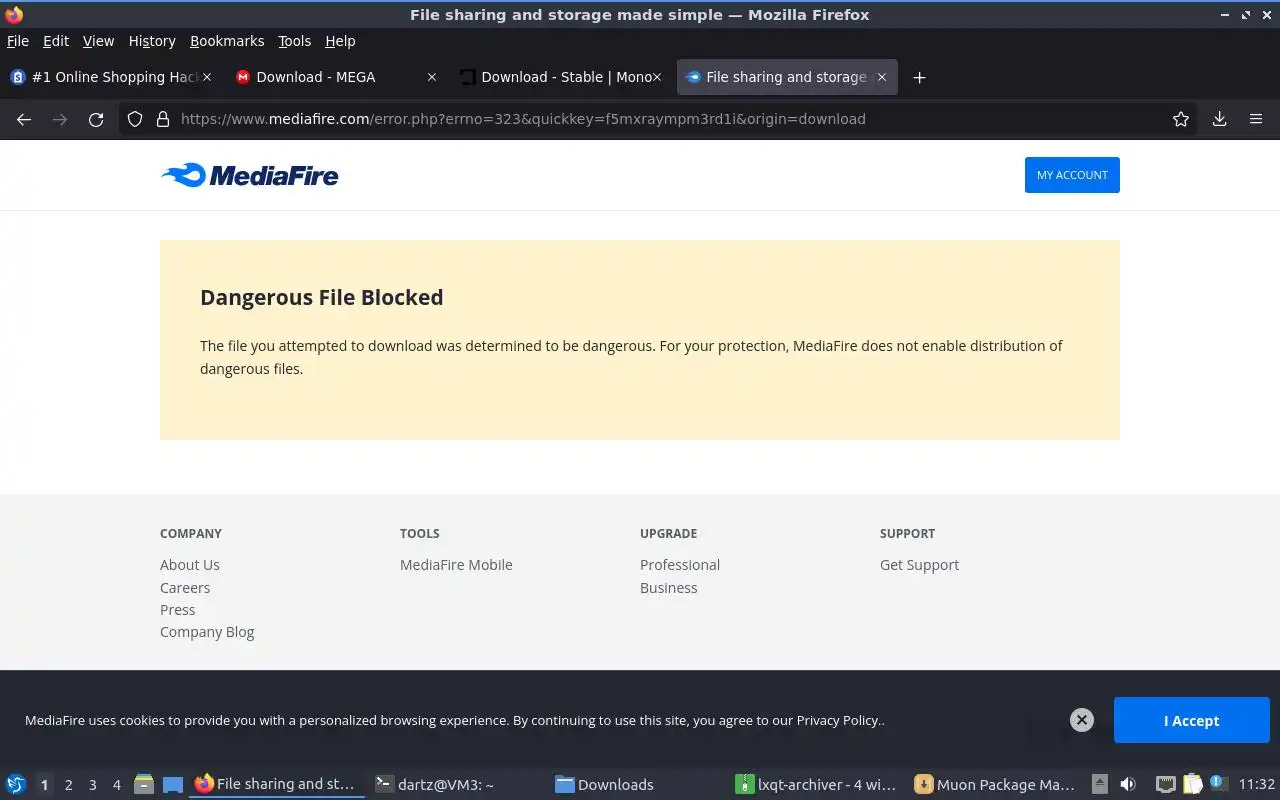Open the Business upgrade link
1280x800 pixels.
click(669, 588)
